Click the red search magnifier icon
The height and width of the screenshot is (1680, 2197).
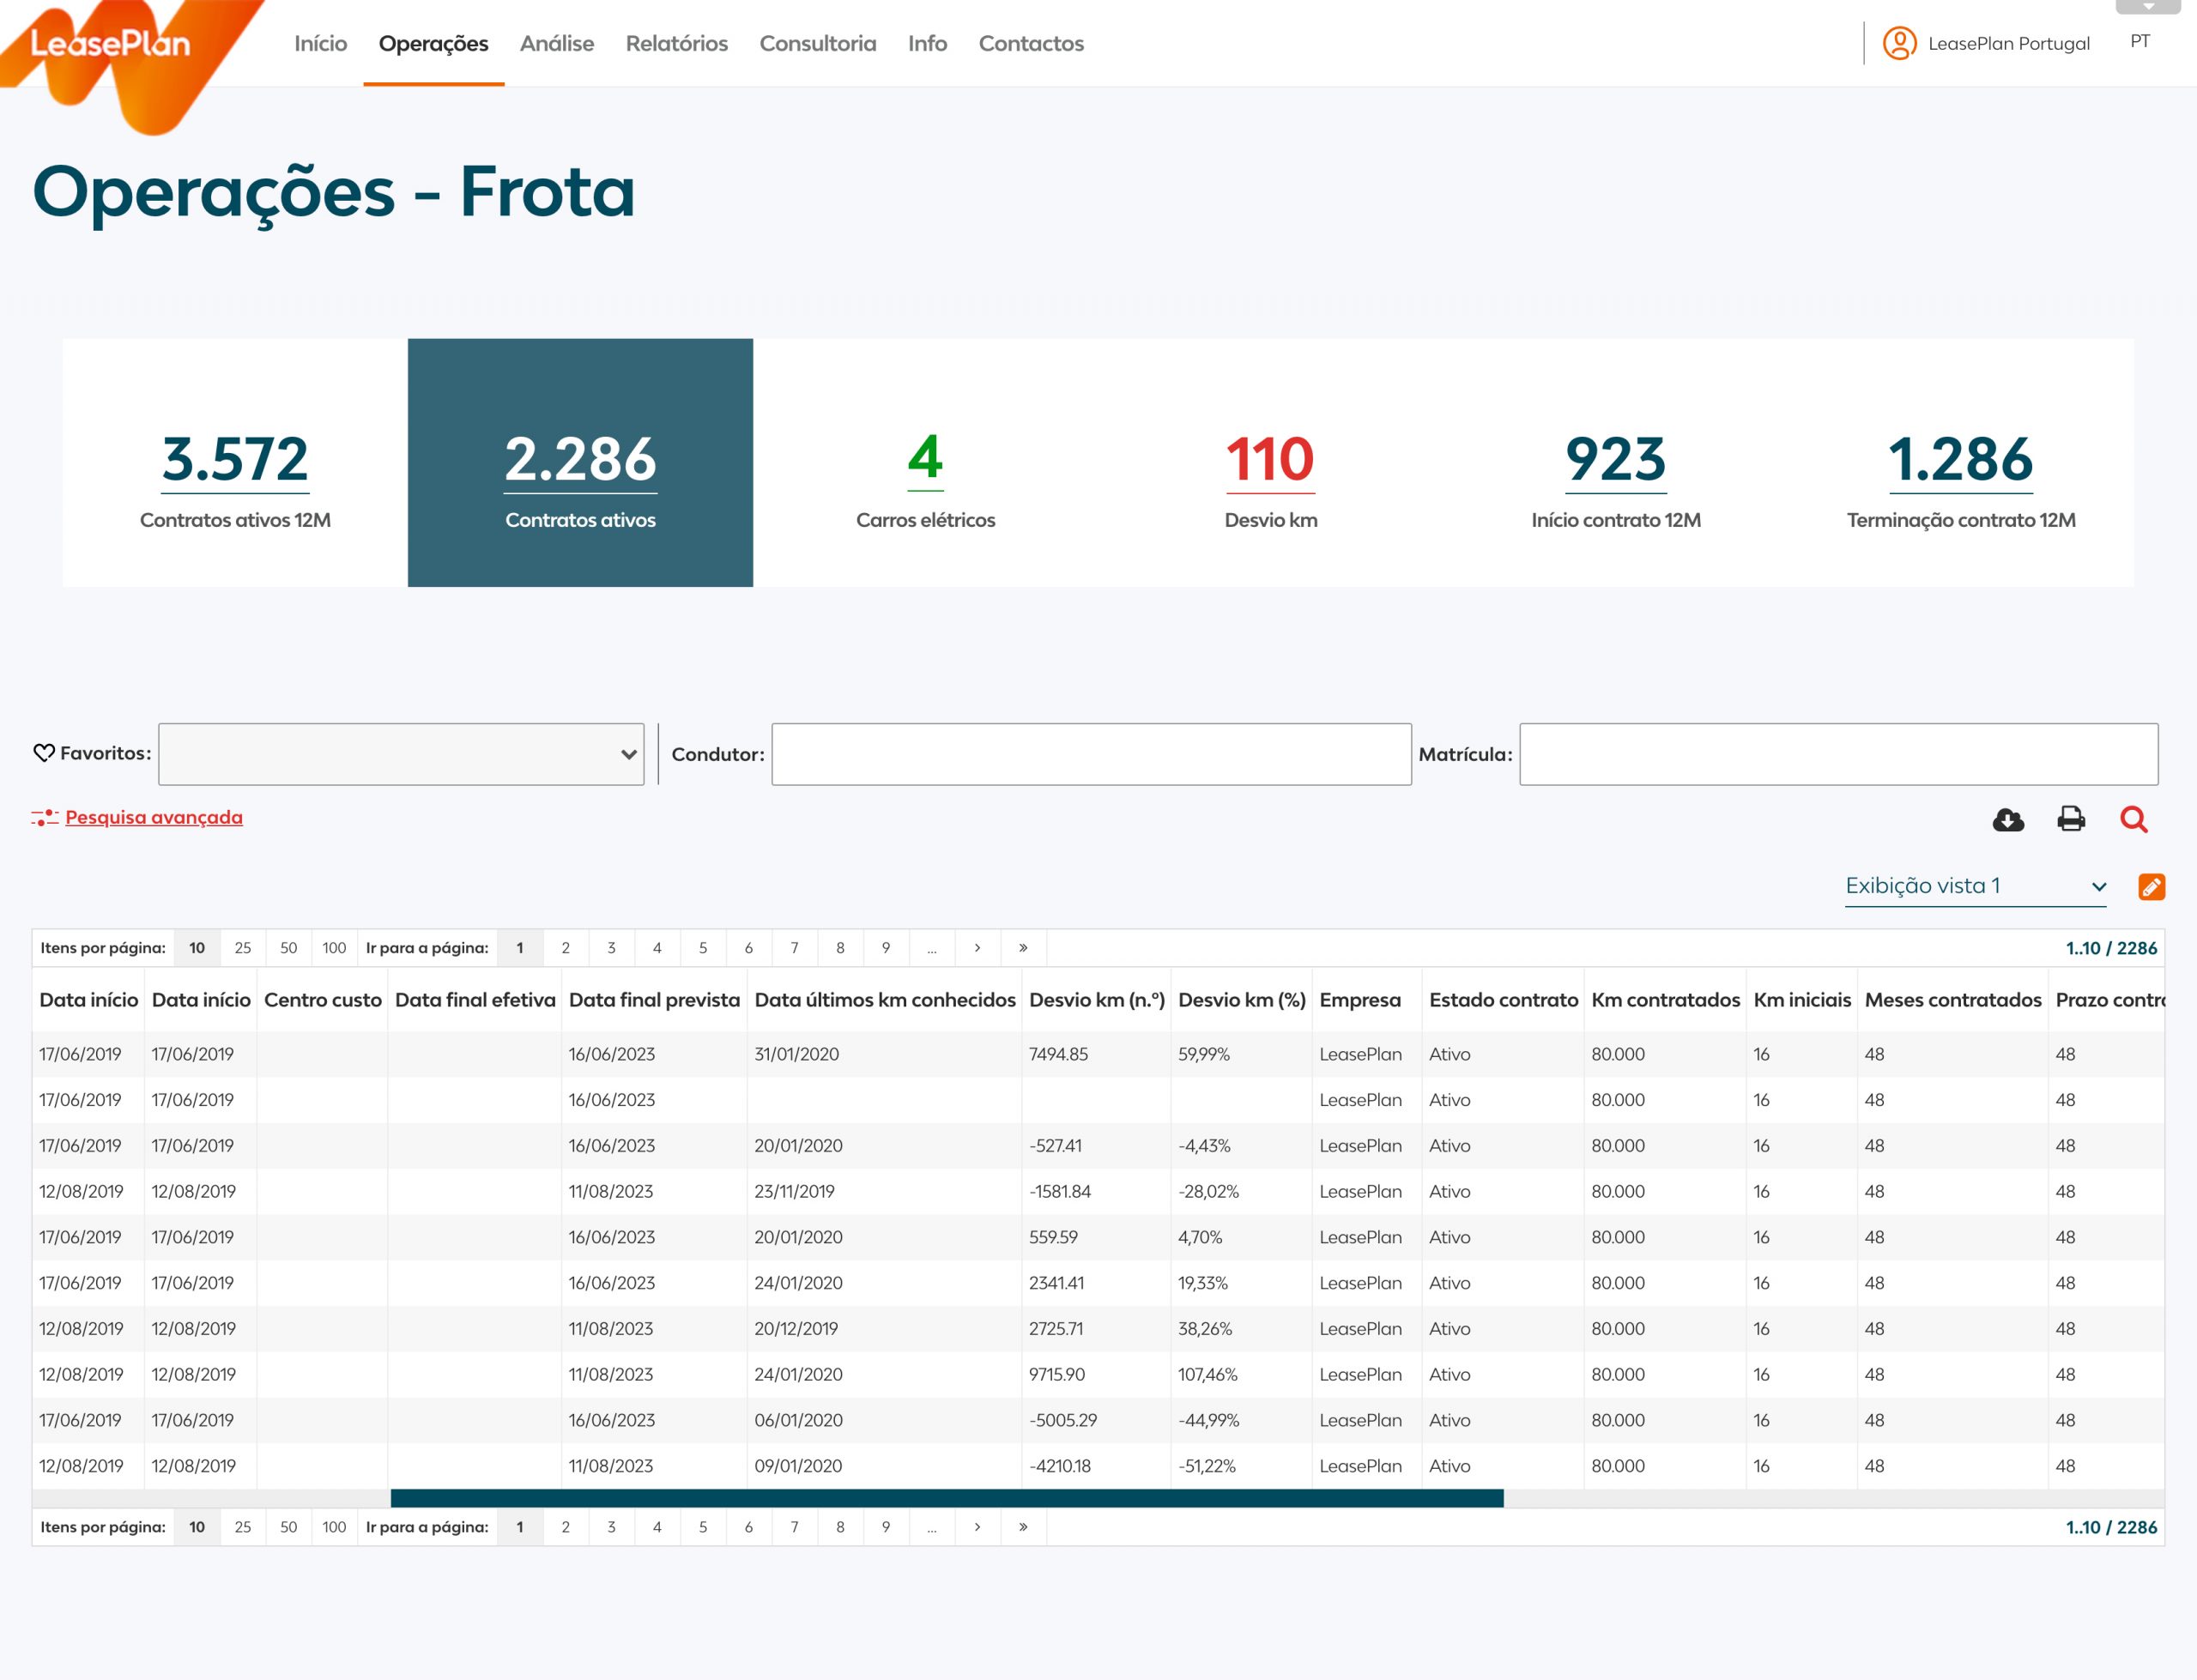point(2133,819)
